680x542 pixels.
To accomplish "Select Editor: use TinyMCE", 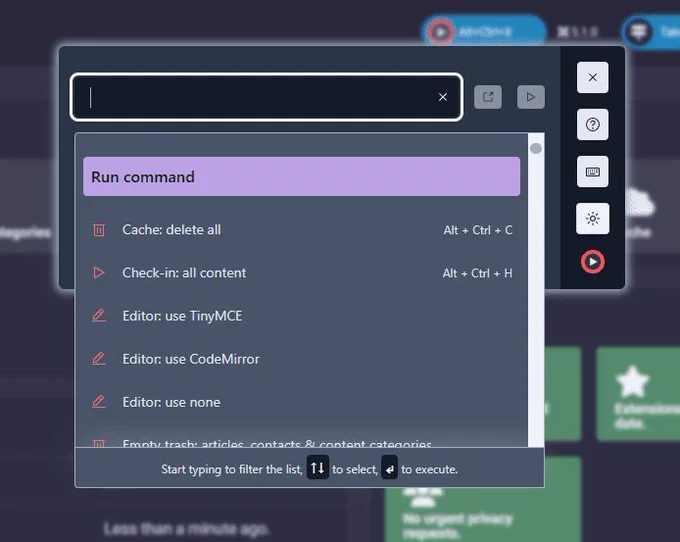I will tap(301, 316).
